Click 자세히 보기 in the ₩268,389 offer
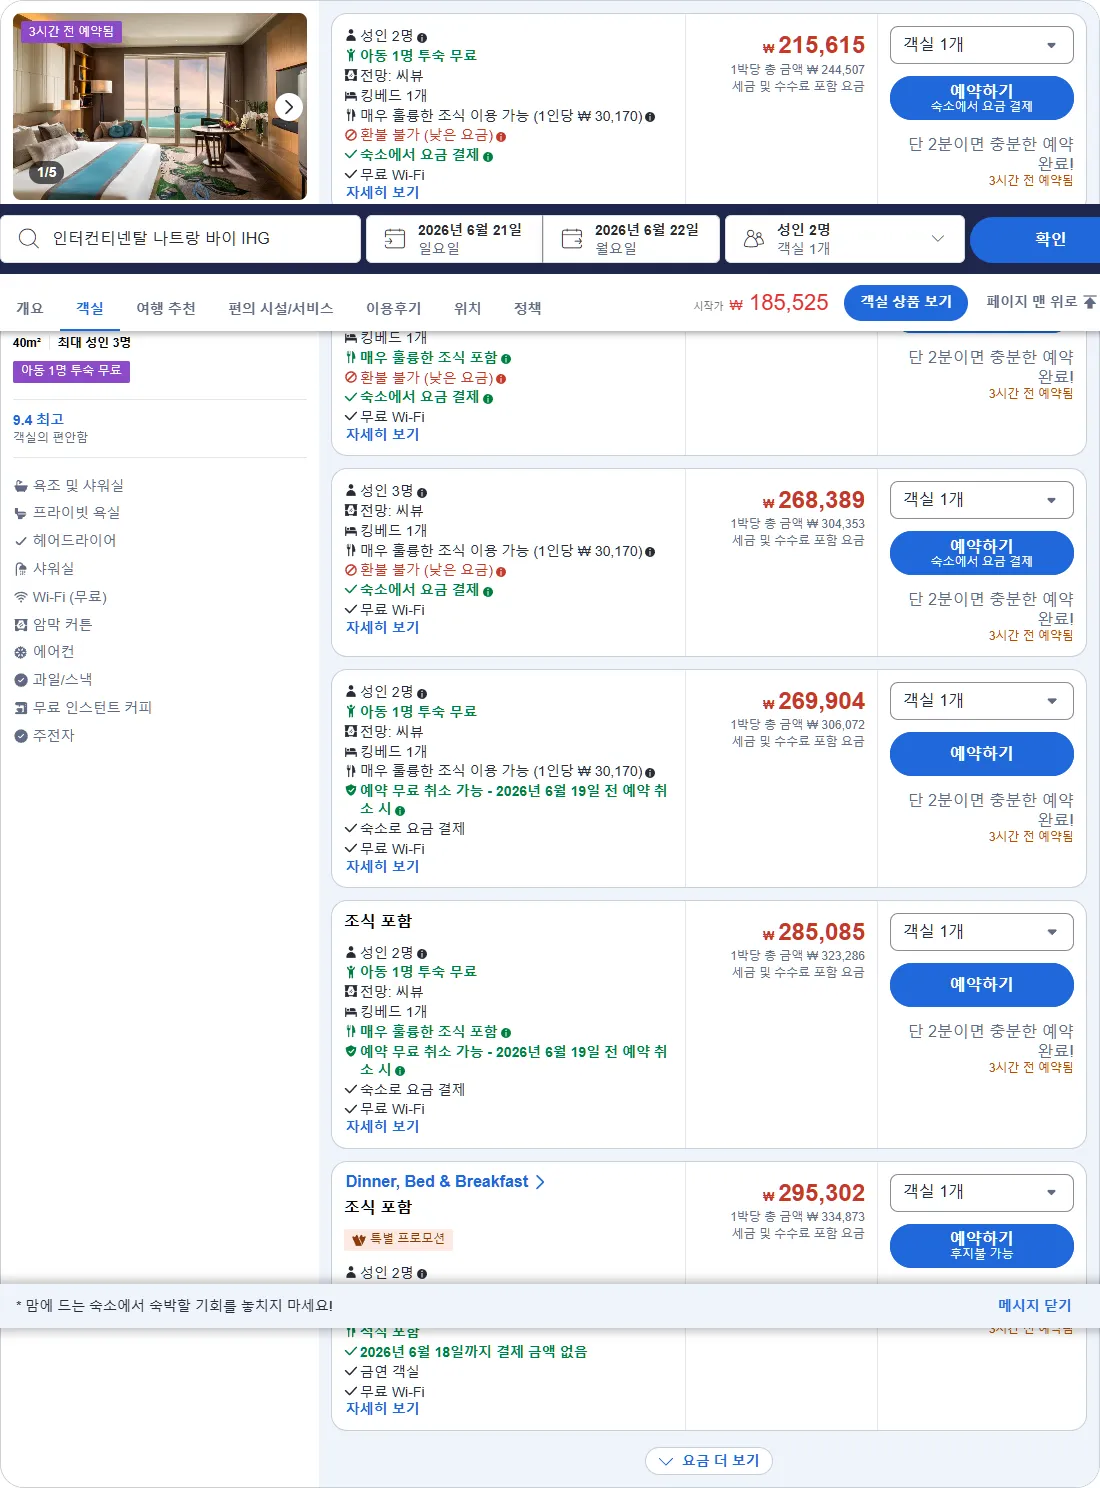 click(x=382, y=628)
